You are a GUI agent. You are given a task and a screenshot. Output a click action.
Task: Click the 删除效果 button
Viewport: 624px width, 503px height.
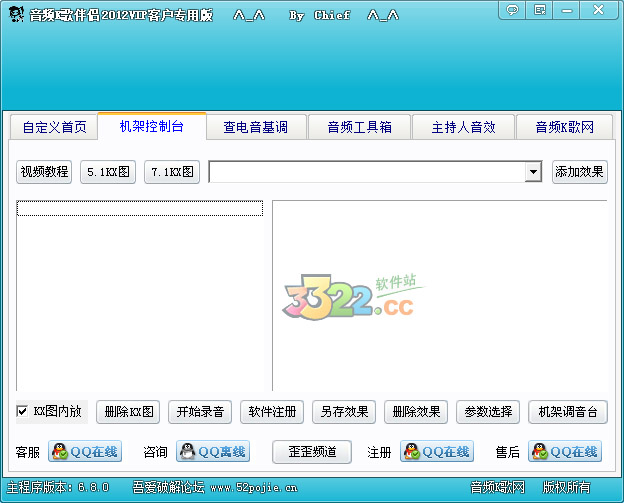pyautogui.click(x=416, y=412)
